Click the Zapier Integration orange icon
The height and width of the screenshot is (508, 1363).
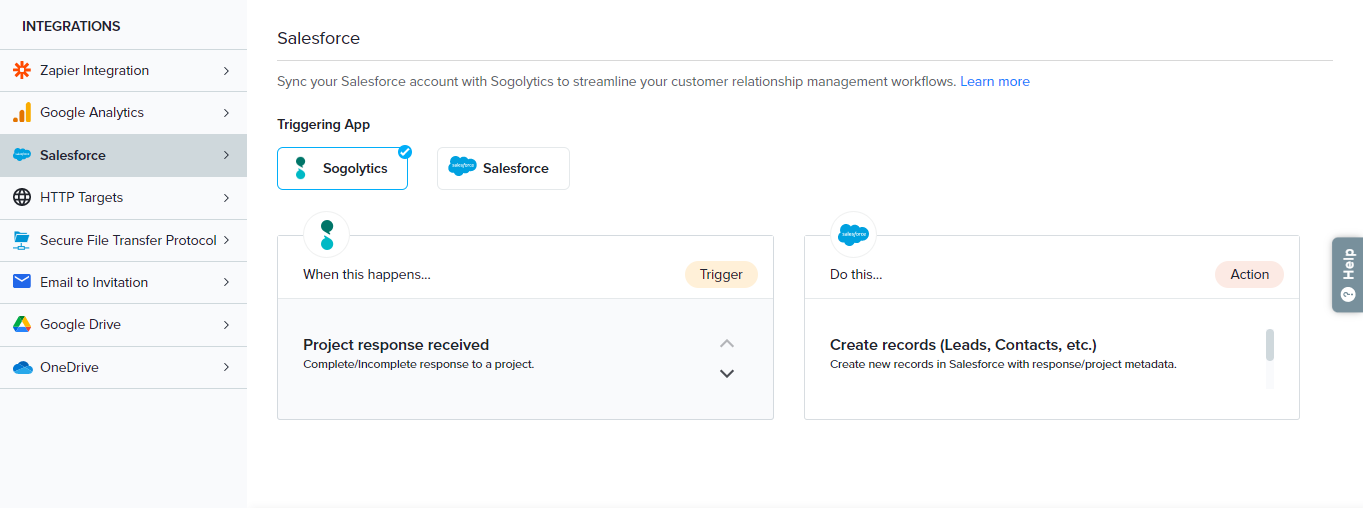[22, 71]
